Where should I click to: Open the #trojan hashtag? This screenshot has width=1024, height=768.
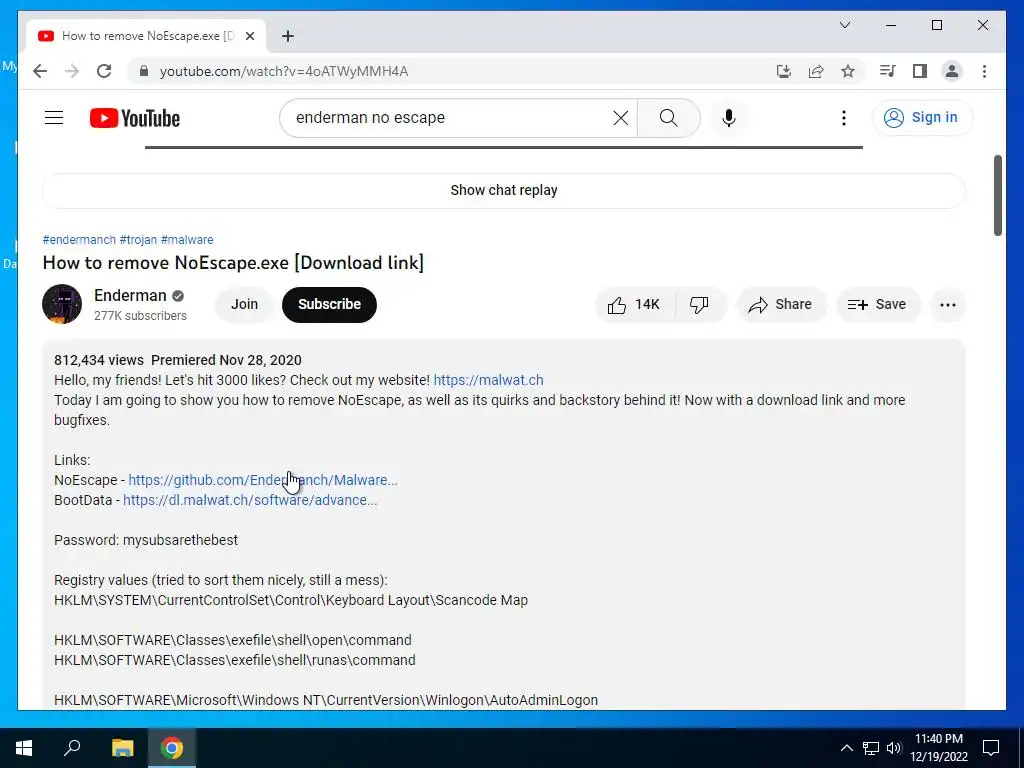coord(138,240)
